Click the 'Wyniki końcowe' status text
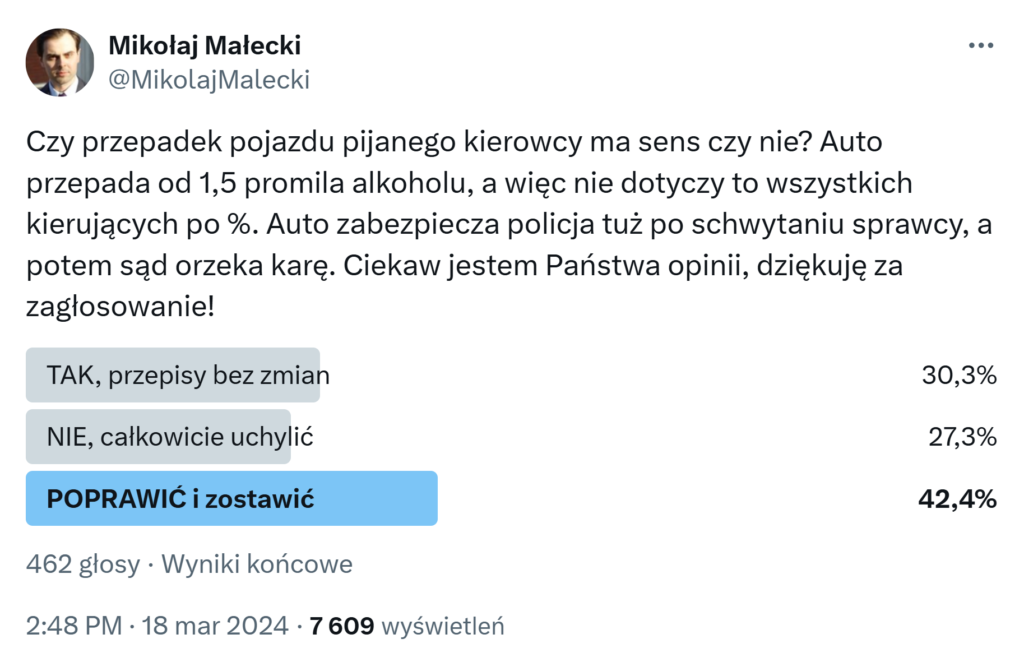 (257, 564)
